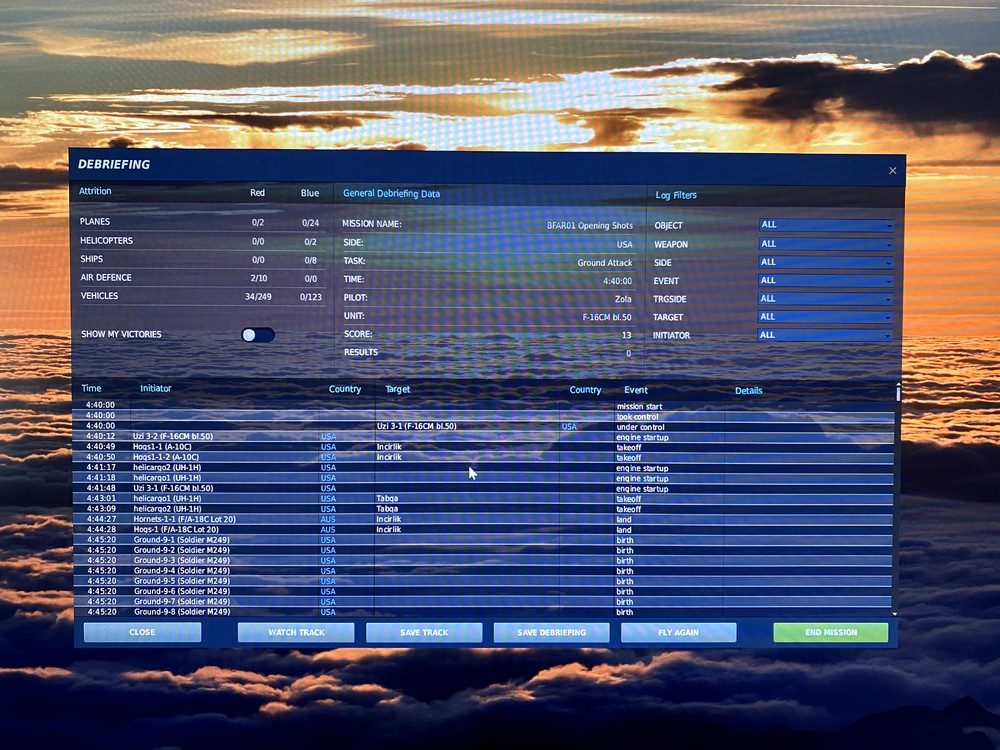
Task: Click the green END MISSION button
Action: click(831, 632)
